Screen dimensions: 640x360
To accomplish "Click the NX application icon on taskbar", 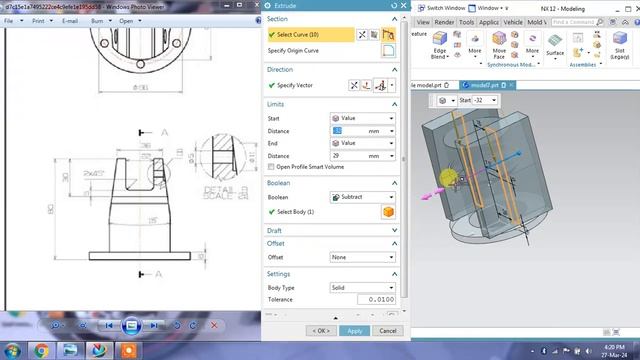I will (99, 351).
